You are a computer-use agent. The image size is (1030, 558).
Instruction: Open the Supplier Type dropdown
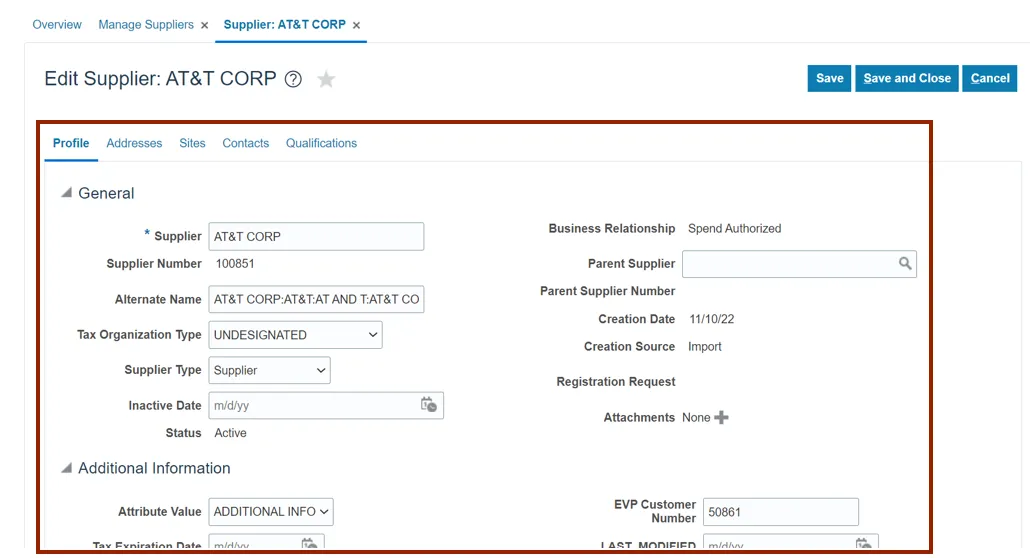click(269, 370)
